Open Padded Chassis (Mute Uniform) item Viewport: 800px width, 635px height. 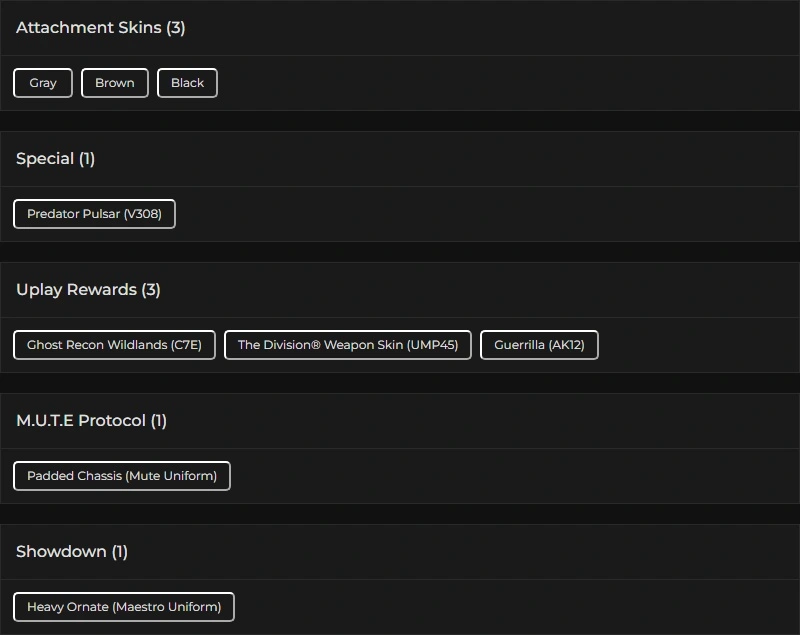(x=122, y=476)
